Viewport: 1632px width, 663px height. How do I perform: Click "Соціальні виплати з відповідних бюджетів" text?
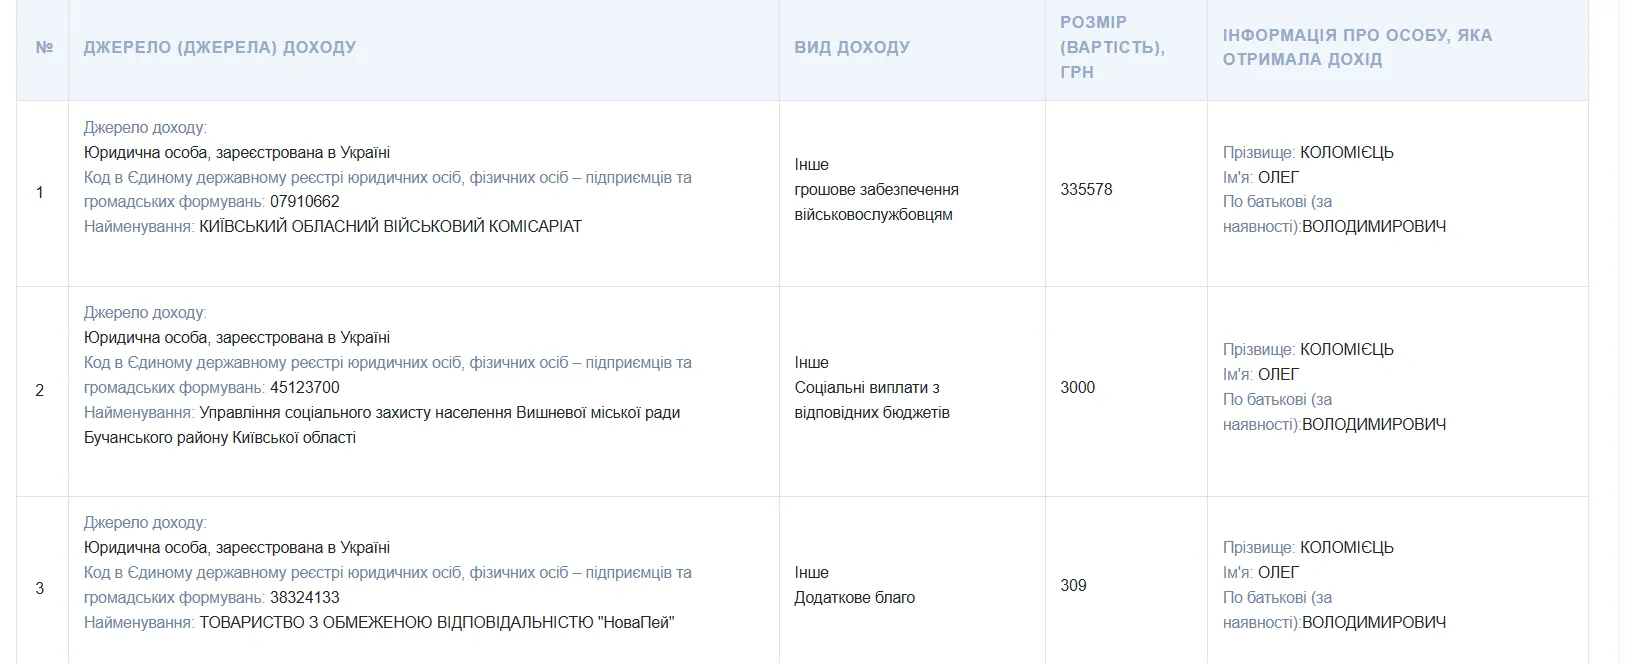point(871,400)
